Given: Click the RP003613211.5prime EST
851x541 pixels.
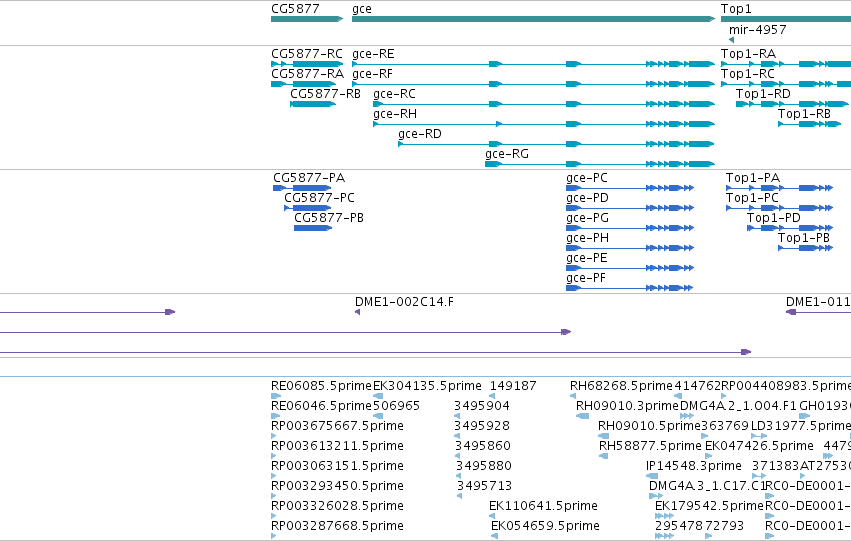Looking at the screenshot, I should (274, 456).
